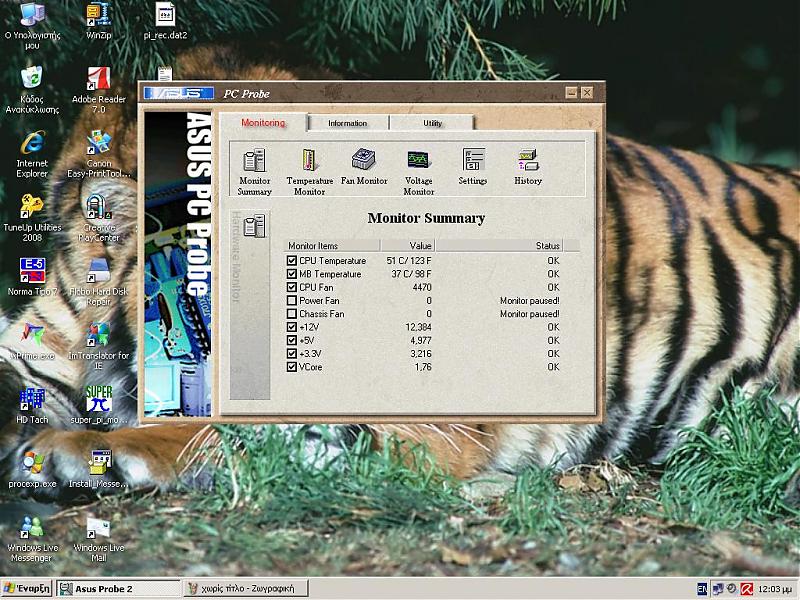
Task: Switch to the Paint (Ζωγραφική) taskbar button
Action: click(246, 589)
